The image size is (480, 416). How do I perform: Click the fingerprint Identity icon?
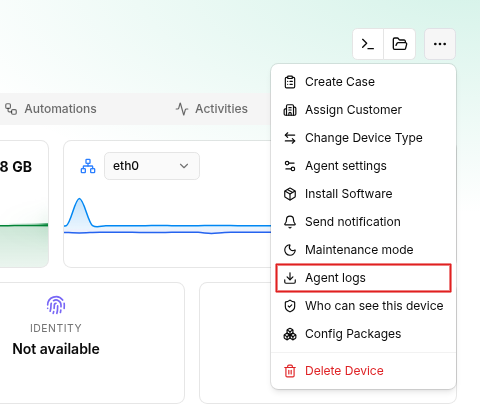click(x=56, y=305)
